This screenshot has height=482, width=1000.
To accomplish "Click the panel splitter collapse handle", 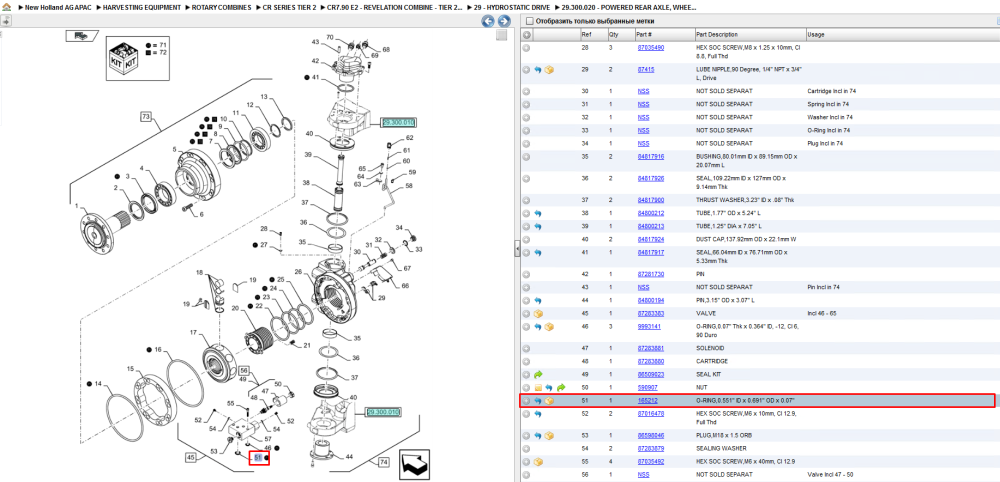I will coord(517,251).
